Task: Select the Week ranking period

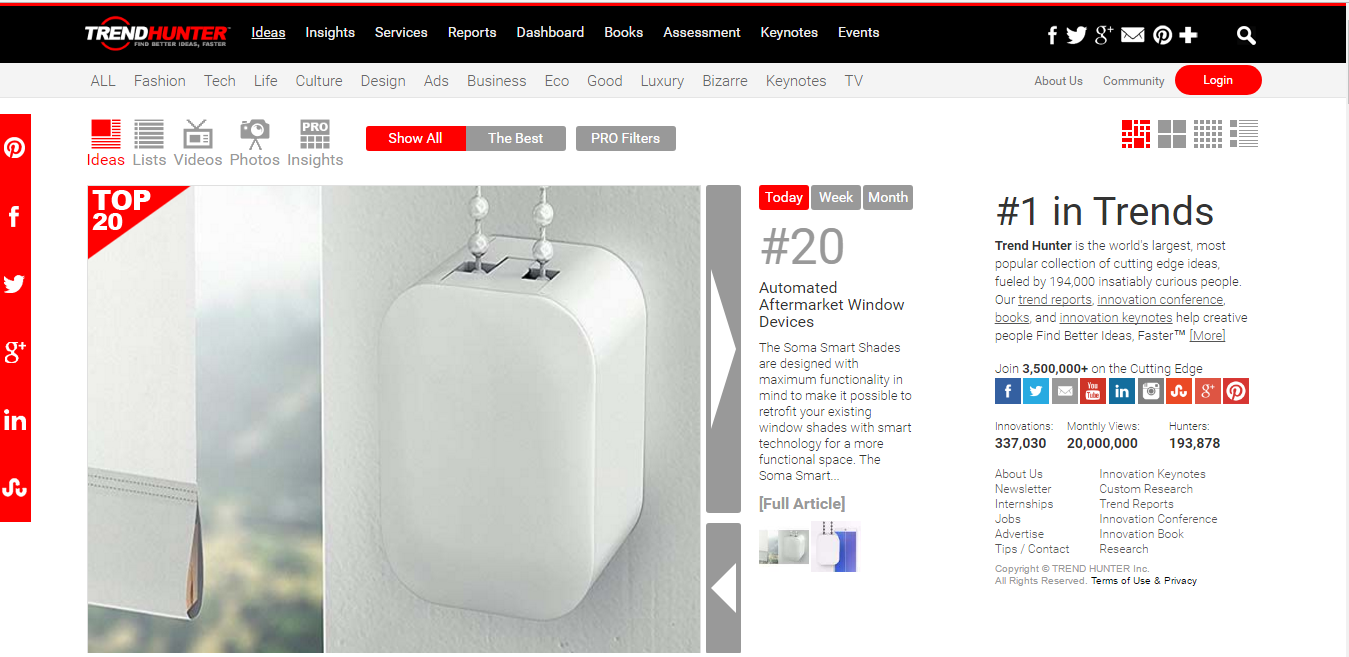Action: click(x=836, y=197)
